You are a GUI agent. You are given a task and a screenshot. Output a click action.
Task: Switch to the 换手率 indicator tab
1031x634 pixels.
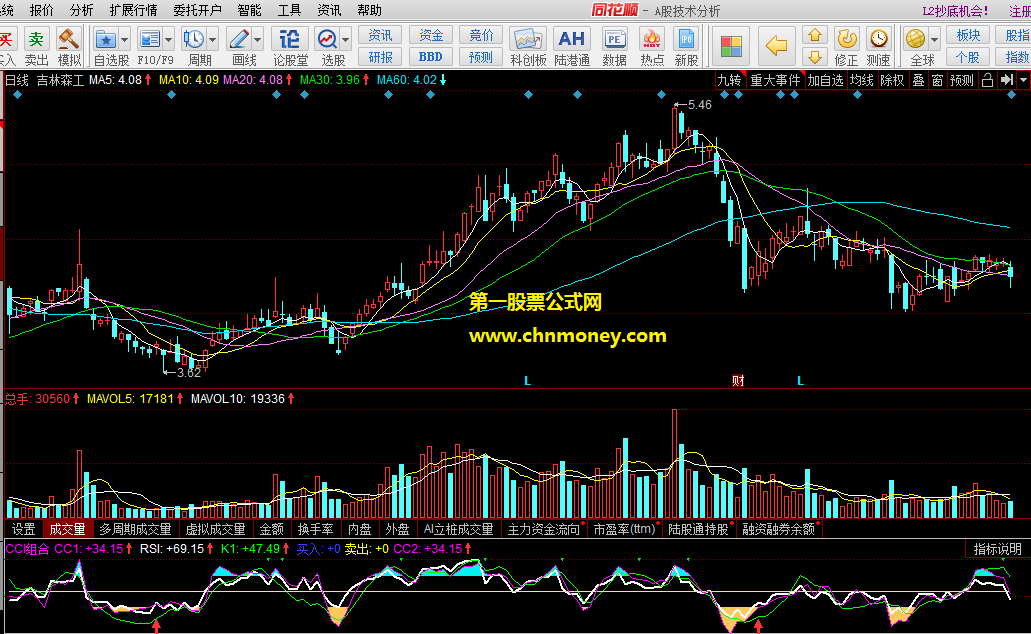[316, 529]
